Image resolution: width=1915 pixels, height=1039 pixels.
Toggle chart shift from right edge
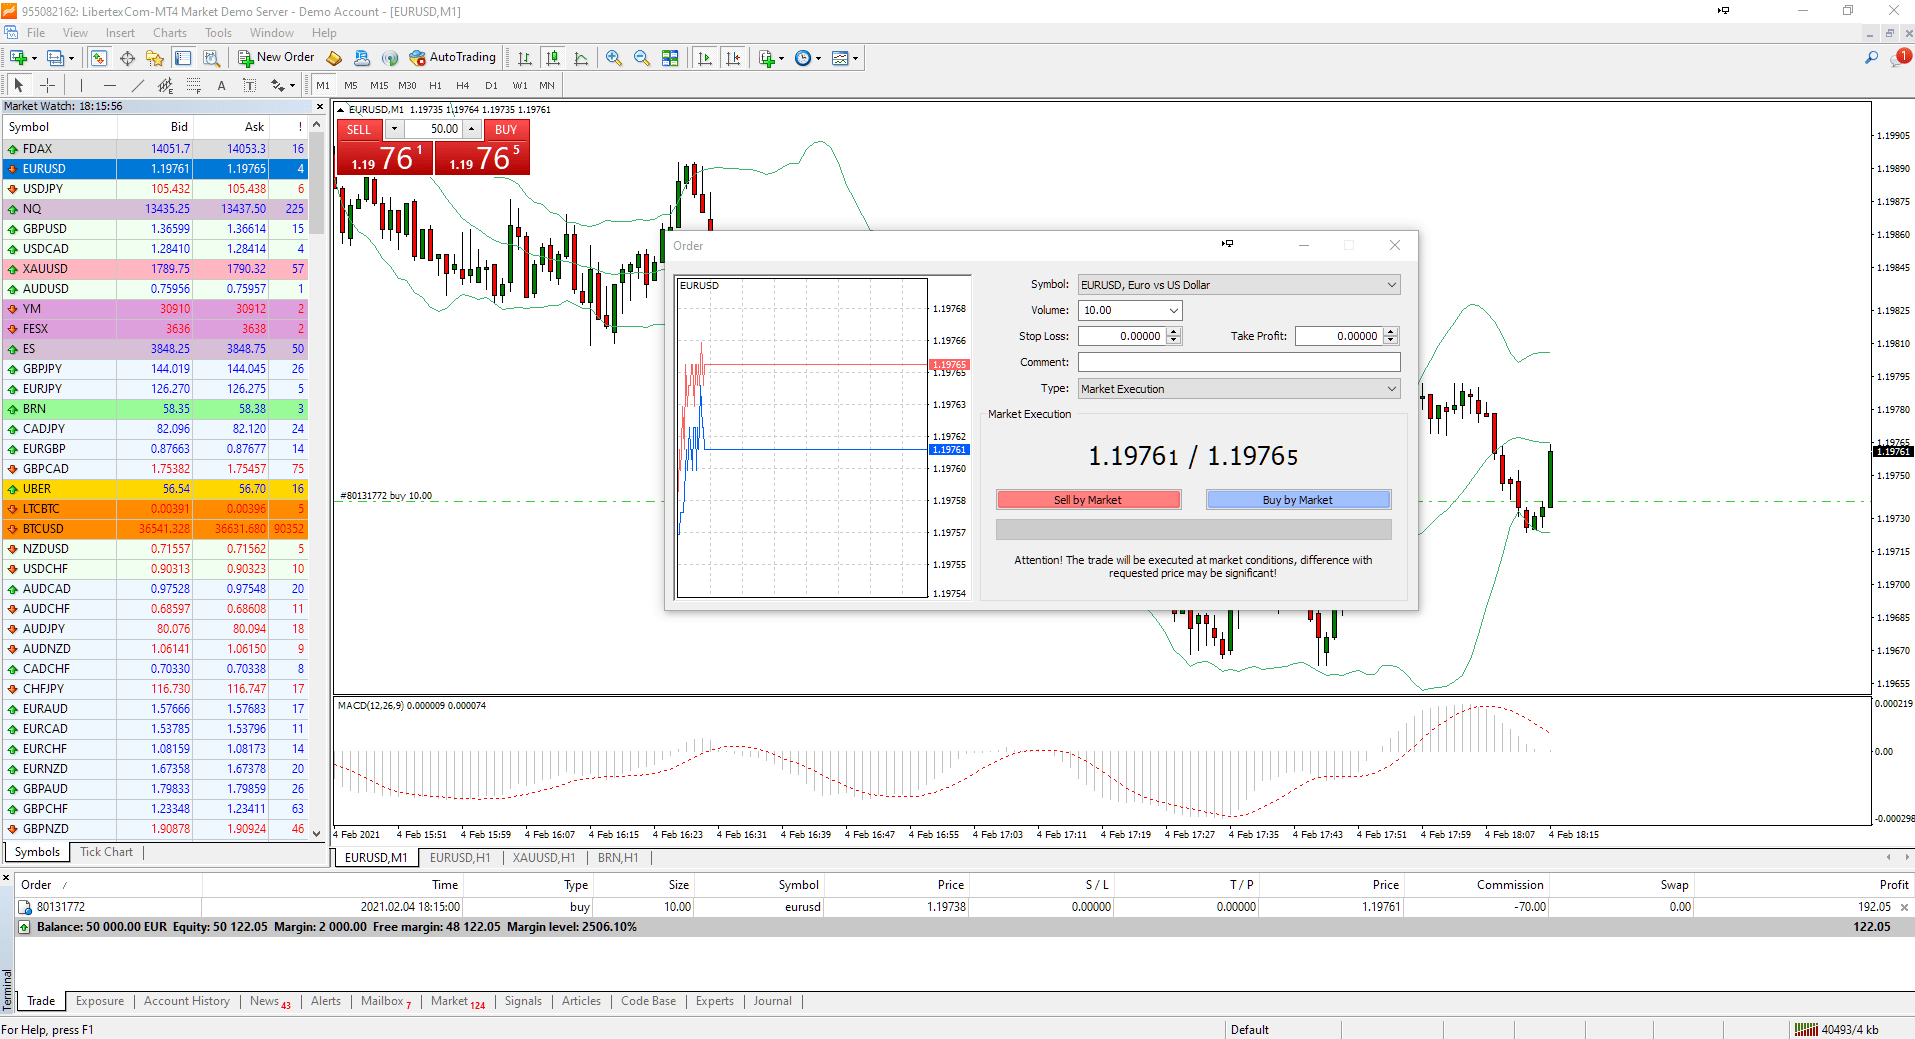[x=734, y=58]
